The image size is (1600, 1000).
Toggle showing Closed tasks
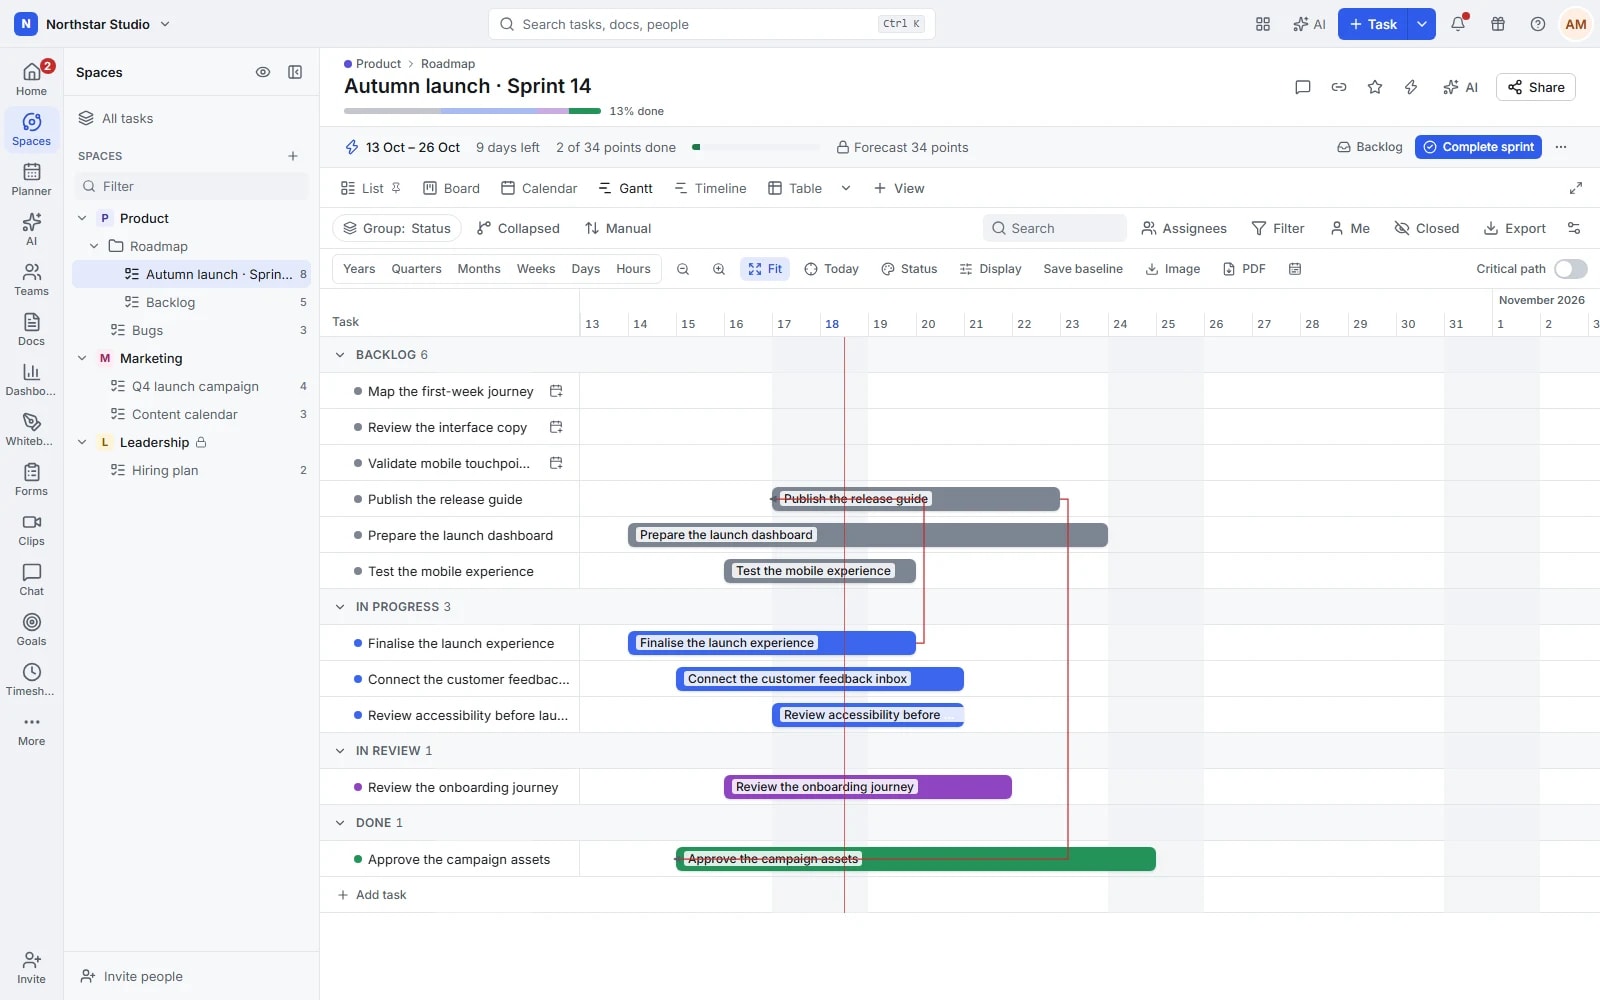click(x=1427, y=228)
